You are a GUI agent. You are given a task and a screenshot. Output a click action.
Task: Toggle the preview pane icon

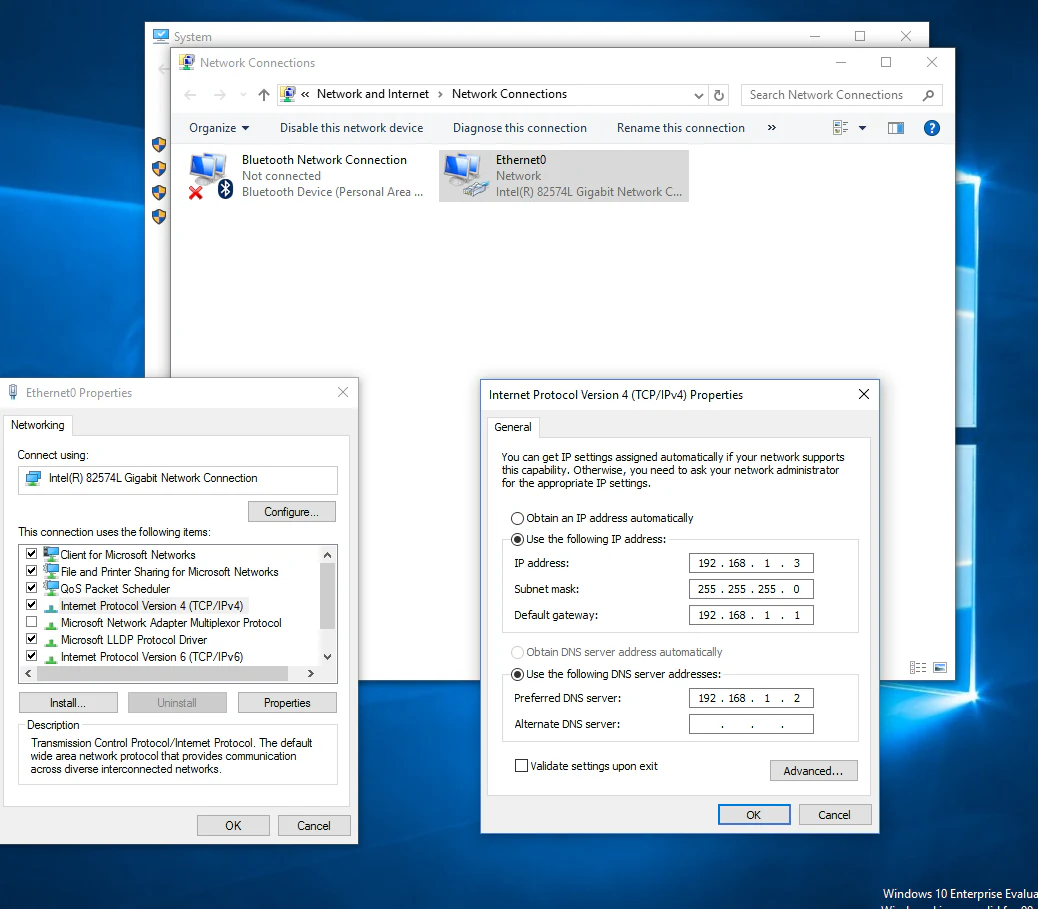(x=896, y=128)
